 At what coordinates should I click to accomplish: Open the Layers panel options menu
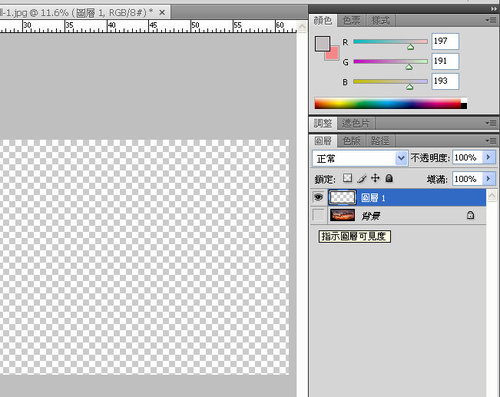coord(491,141)
